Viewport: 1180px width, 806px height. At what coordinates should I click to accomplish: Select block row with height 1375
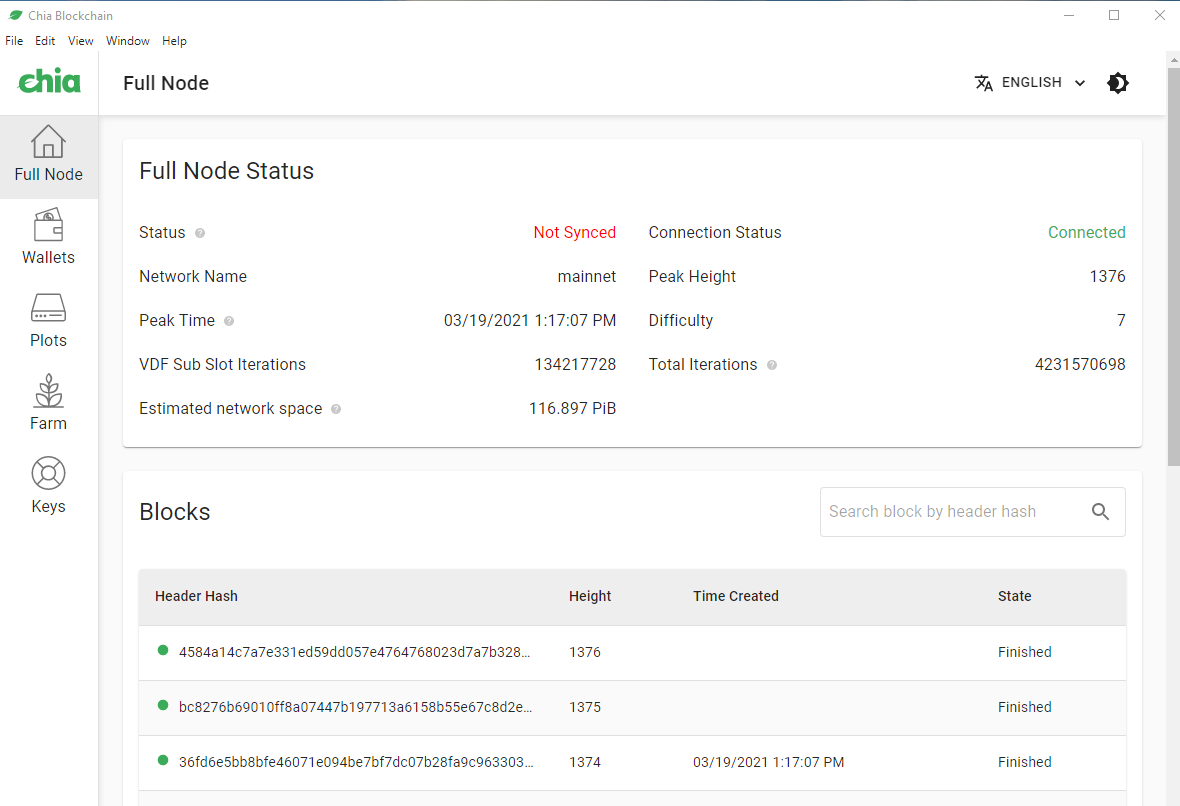click(585, 707)
